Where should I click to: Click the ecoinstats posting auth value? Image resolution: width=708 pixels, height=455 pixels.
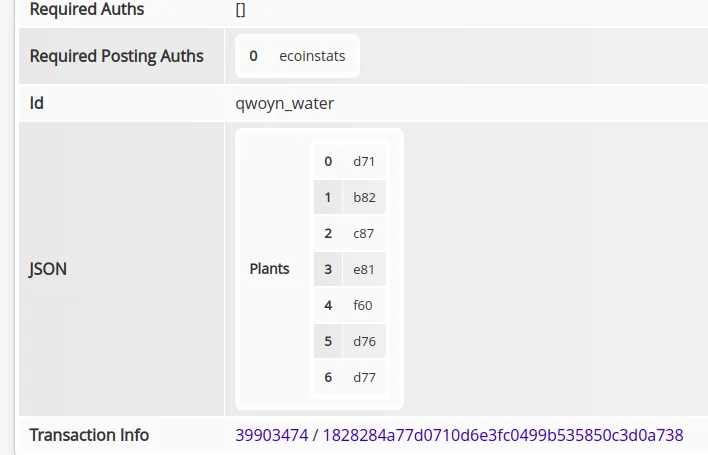pos(312,56)
